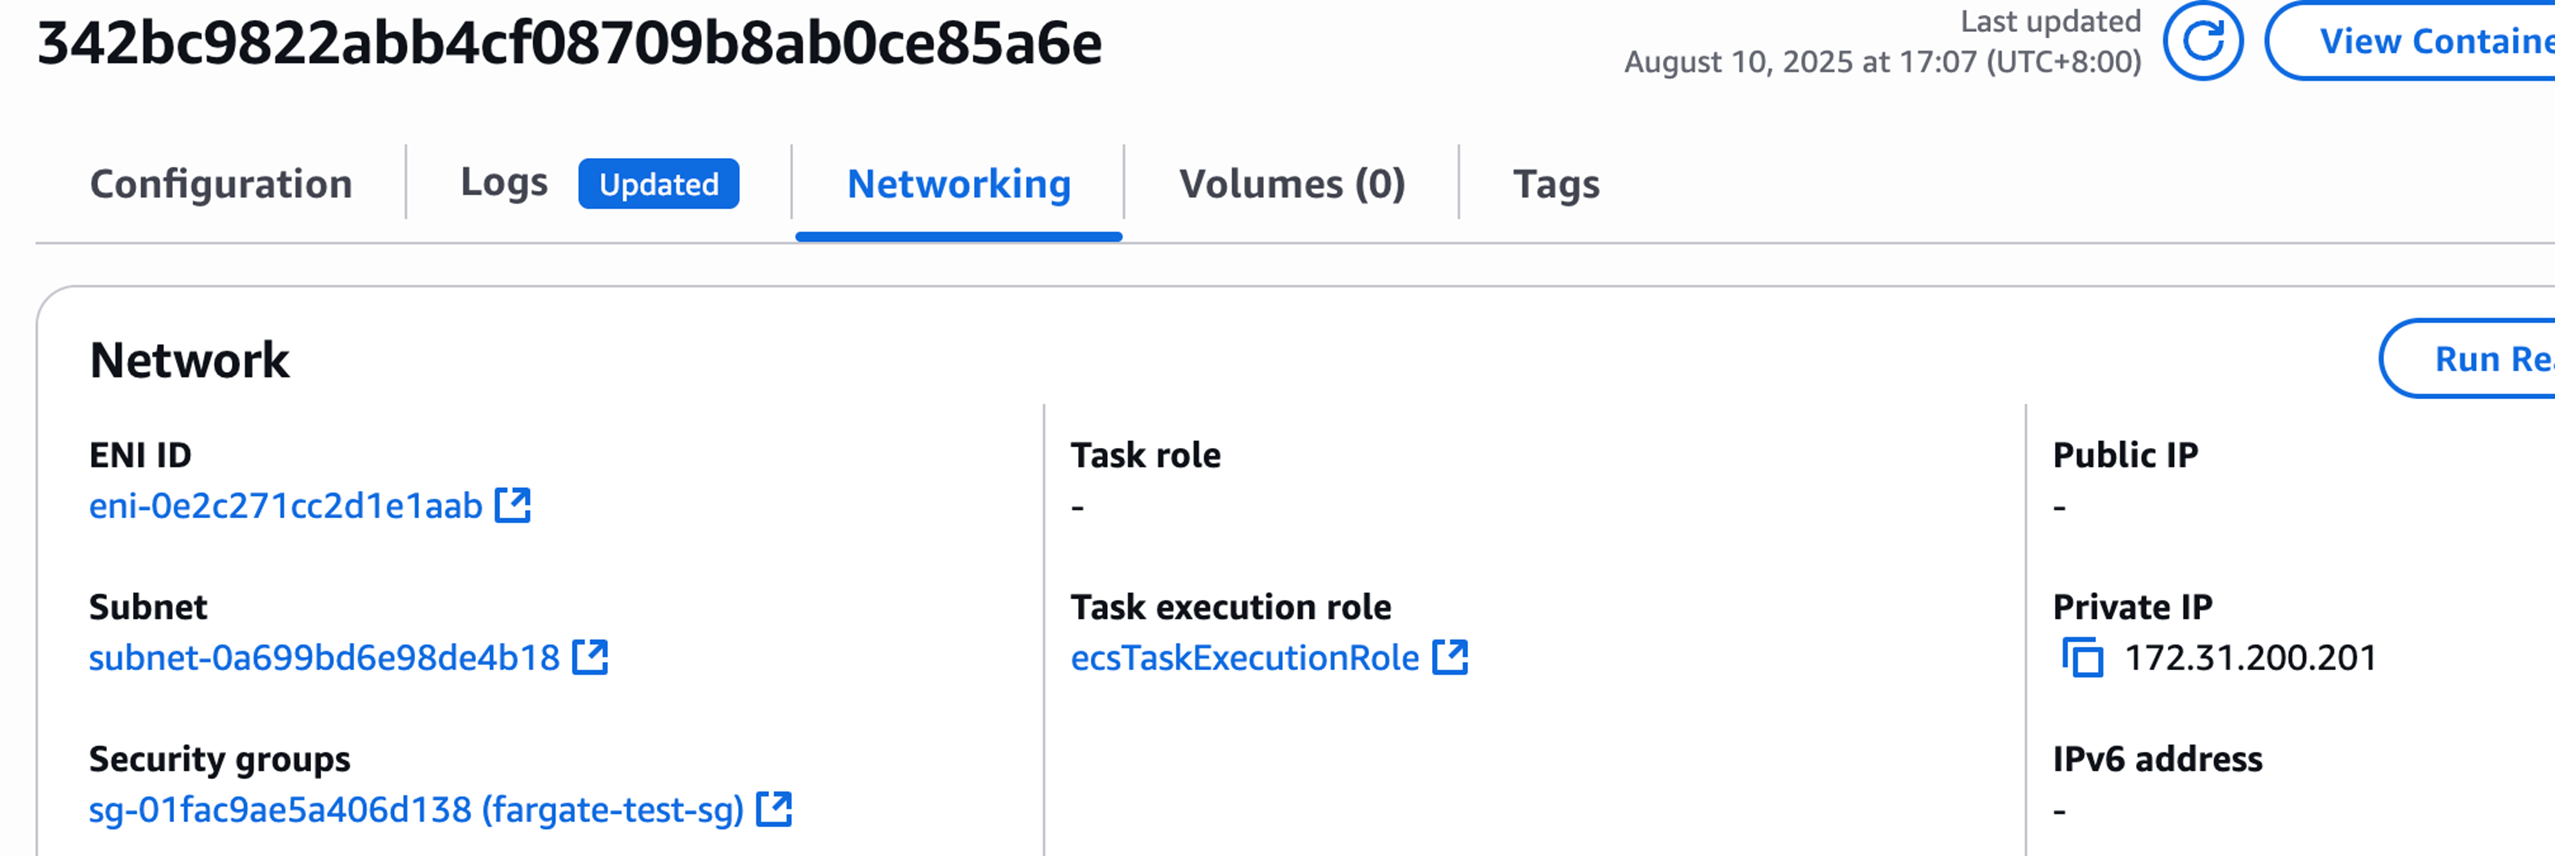The height and width of the screenshot is (856, 2555).
Task: Open the subnet-0a699bd6e98de4b18 link
Action: [324, 658]
